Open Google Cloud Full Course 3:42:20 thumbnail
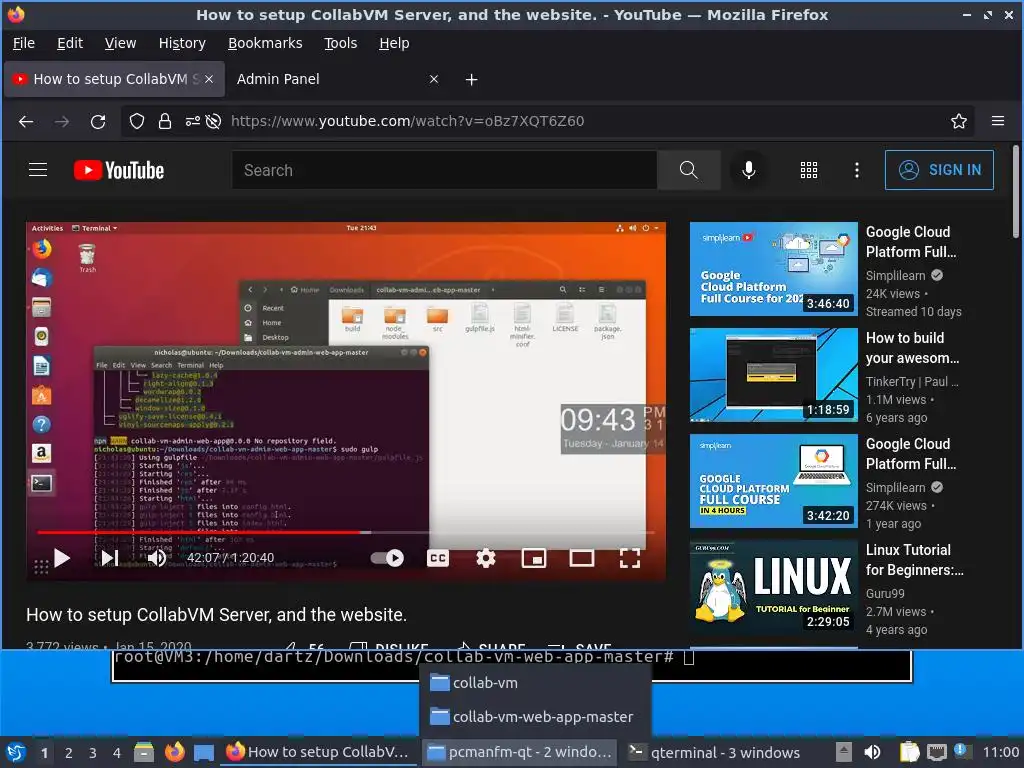The image size is (1024, 768). [773, 481]
